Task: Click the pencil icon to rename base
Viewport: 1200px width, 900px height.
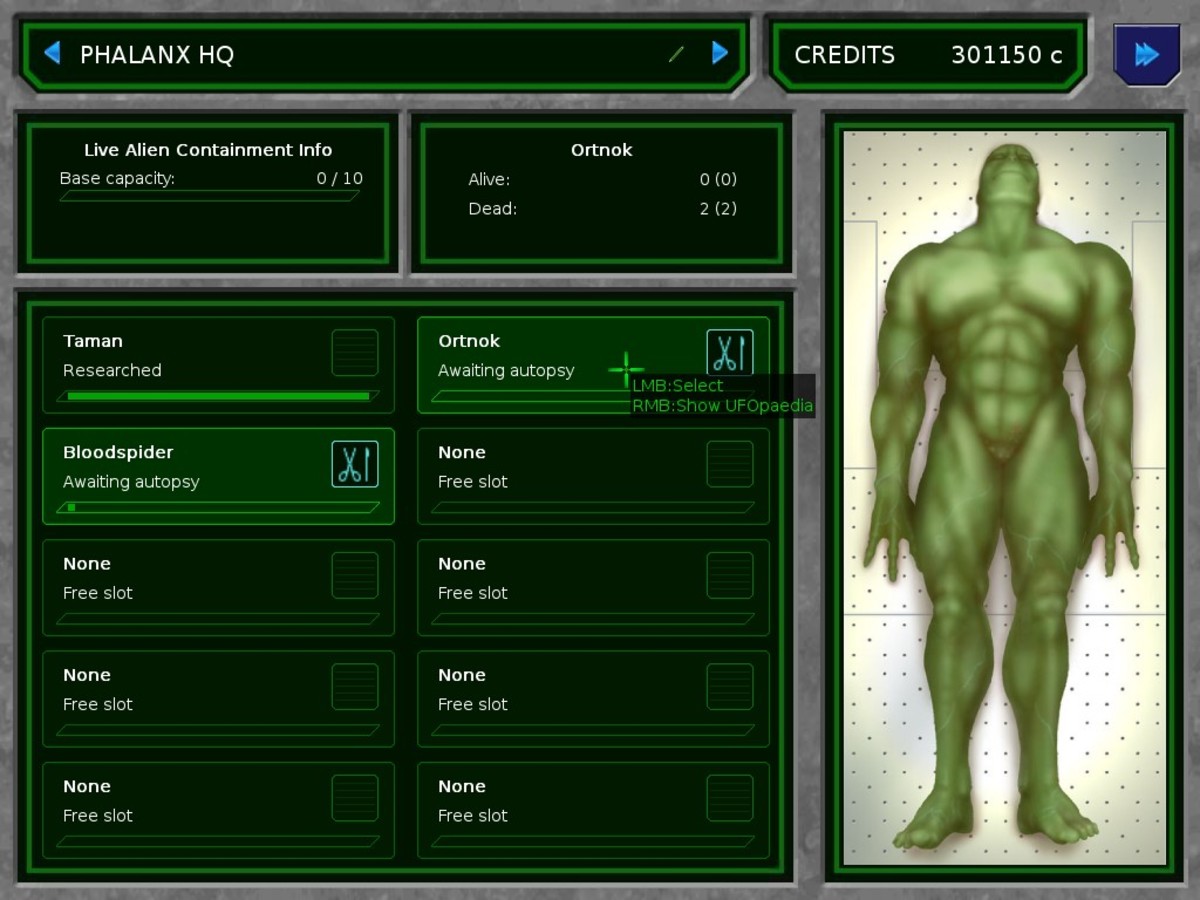Action: coord(677,54)
